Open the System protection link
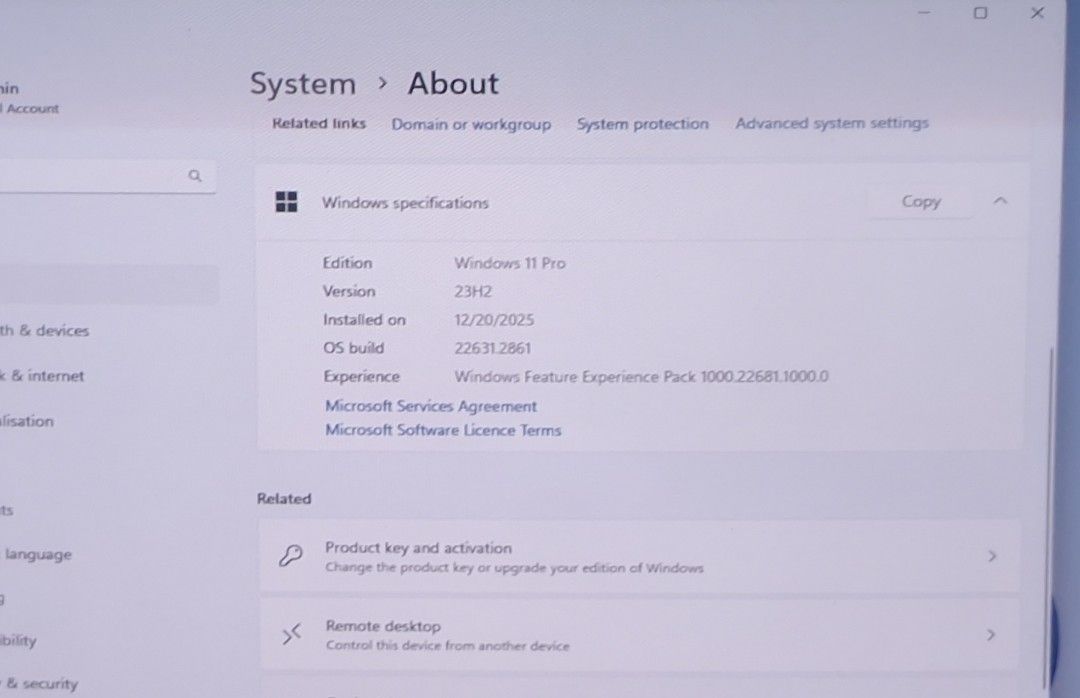This screenshot has height=698, width=1080. 642,124
